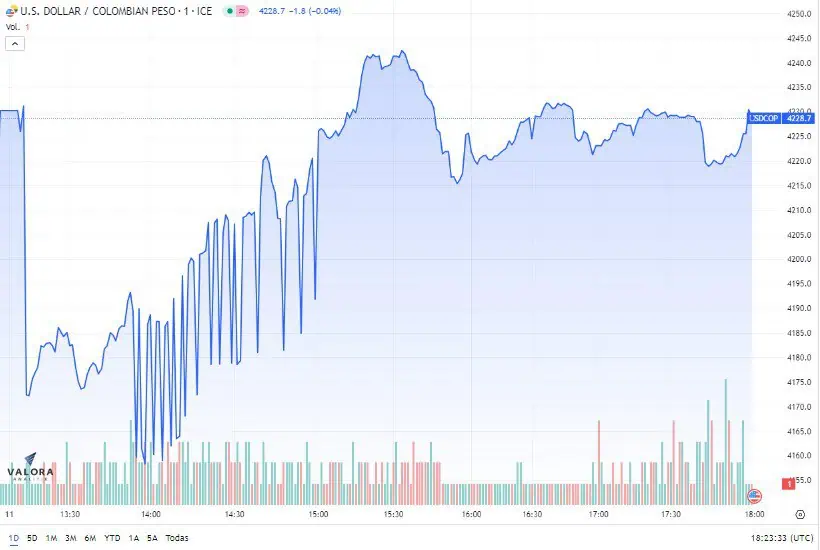820x550 pixels.
Task: Select the 1A one-year range
Action: coord(134,538)
